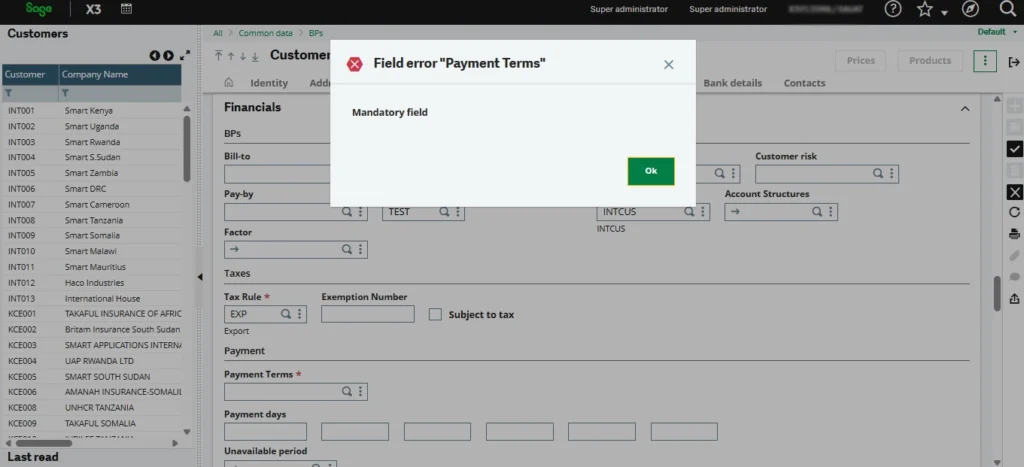
Task: Open the Tax Rule lookup magnifier
Action: [286, 314]
